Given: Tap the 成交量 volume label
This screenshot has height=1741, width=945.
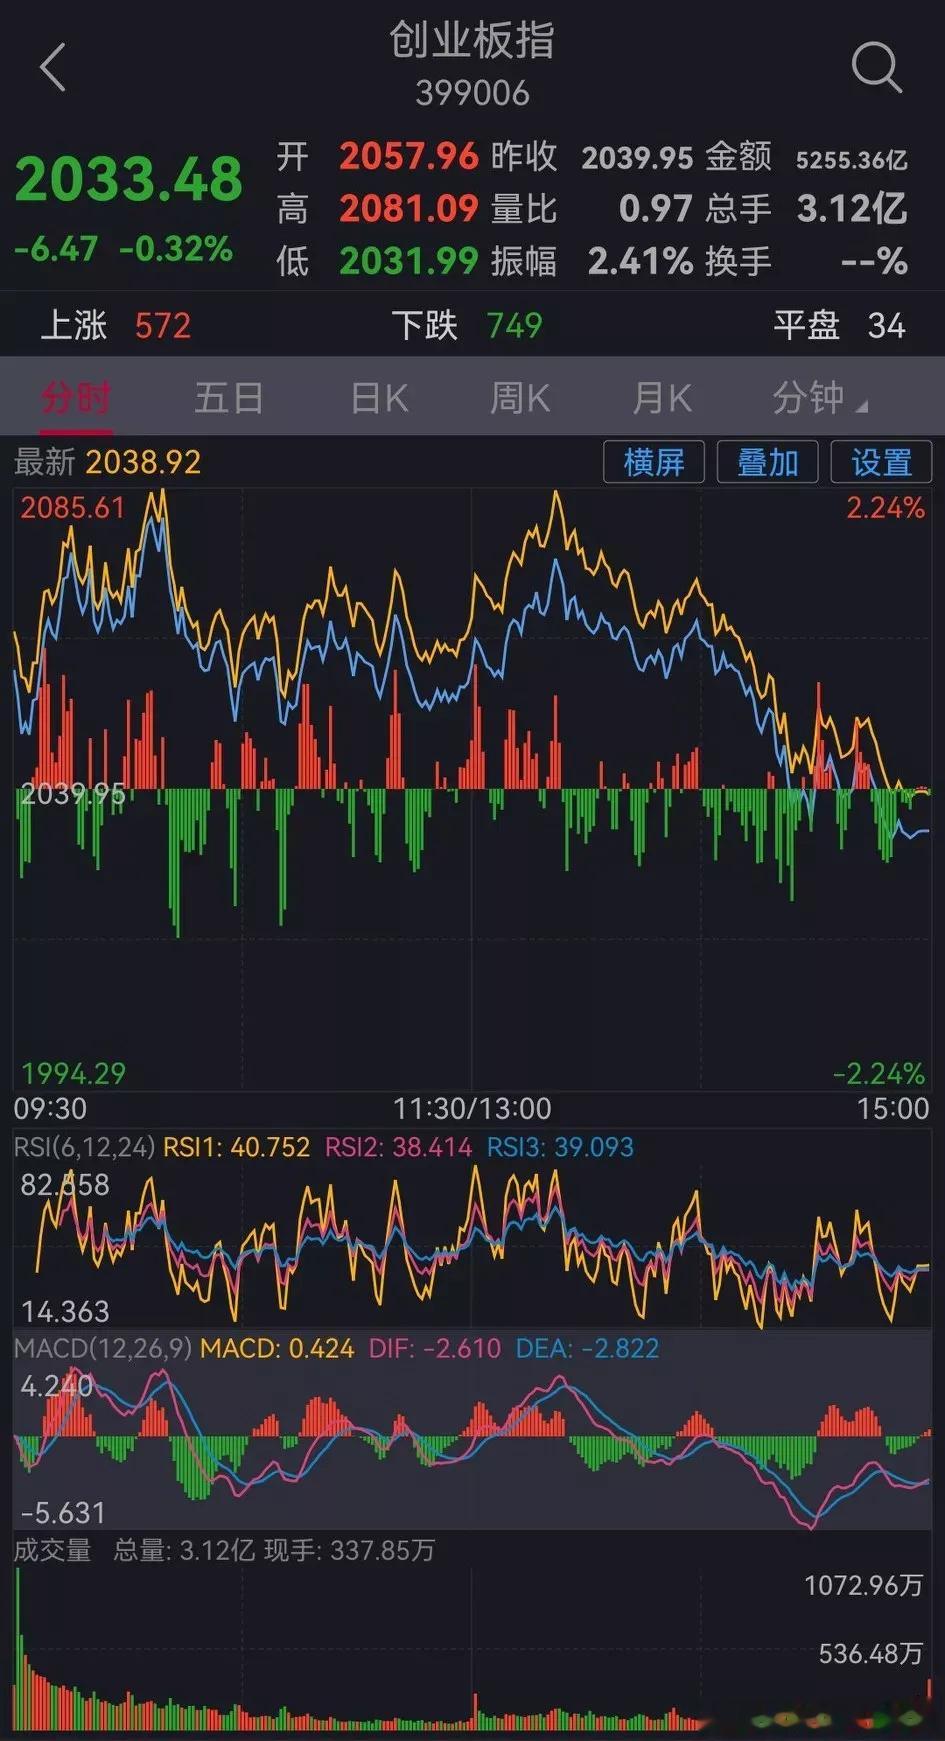Looking at the screenshot, I should pos(52,1551).
